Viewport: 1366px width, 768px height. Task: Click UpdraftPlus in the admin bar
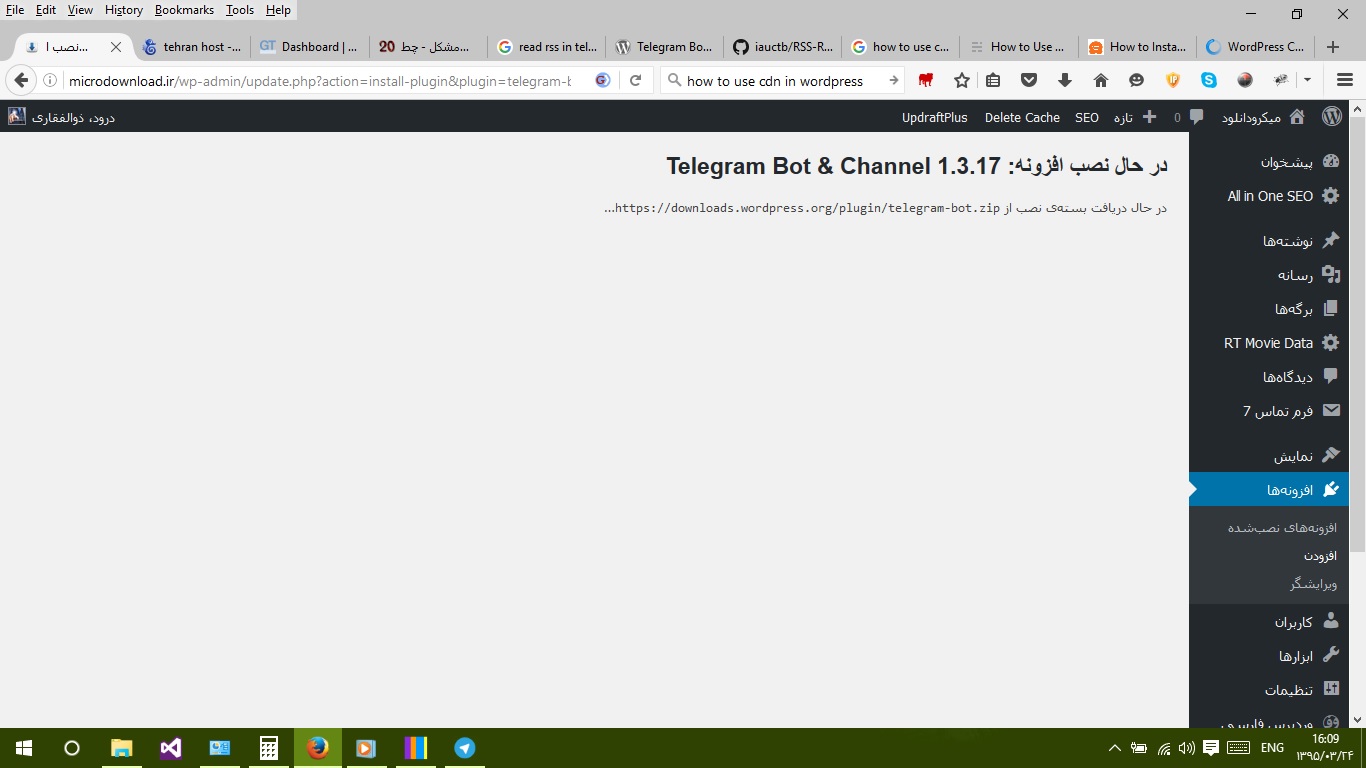(935, 117)
